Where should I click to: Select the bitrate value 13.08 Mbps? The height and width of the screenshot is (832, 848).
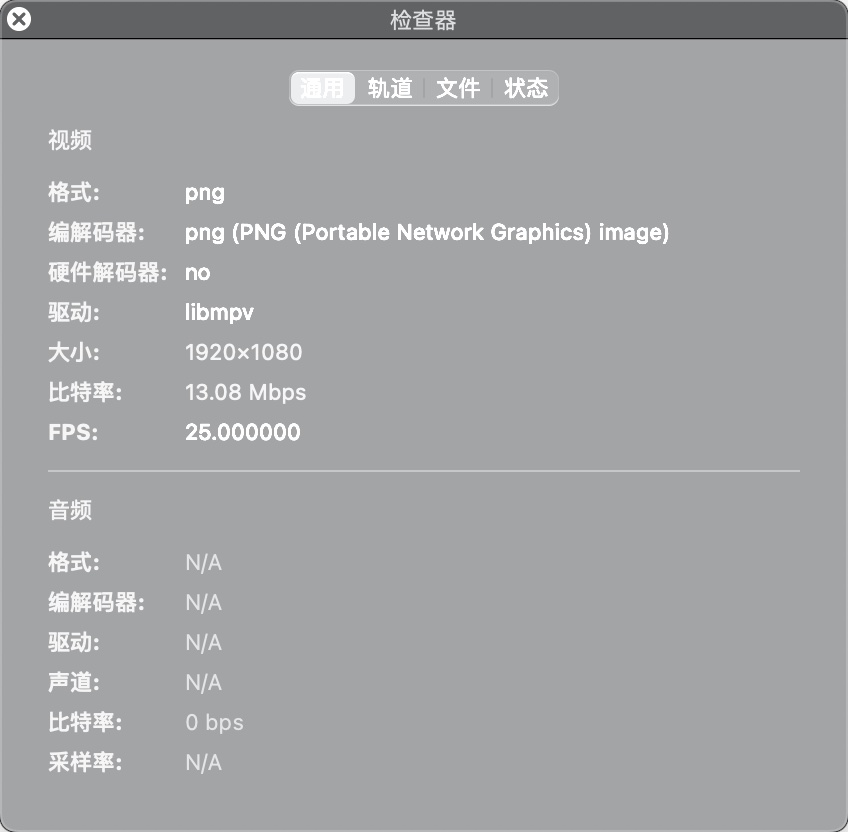pos(246,393)
